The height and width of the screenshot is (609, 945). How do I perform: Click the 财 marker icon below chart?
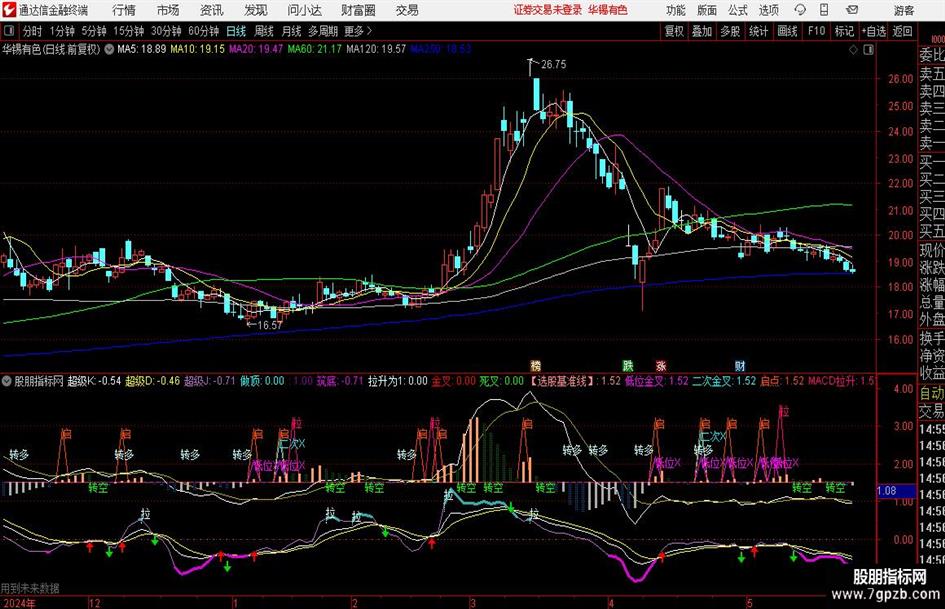click(x=739, y=365)
